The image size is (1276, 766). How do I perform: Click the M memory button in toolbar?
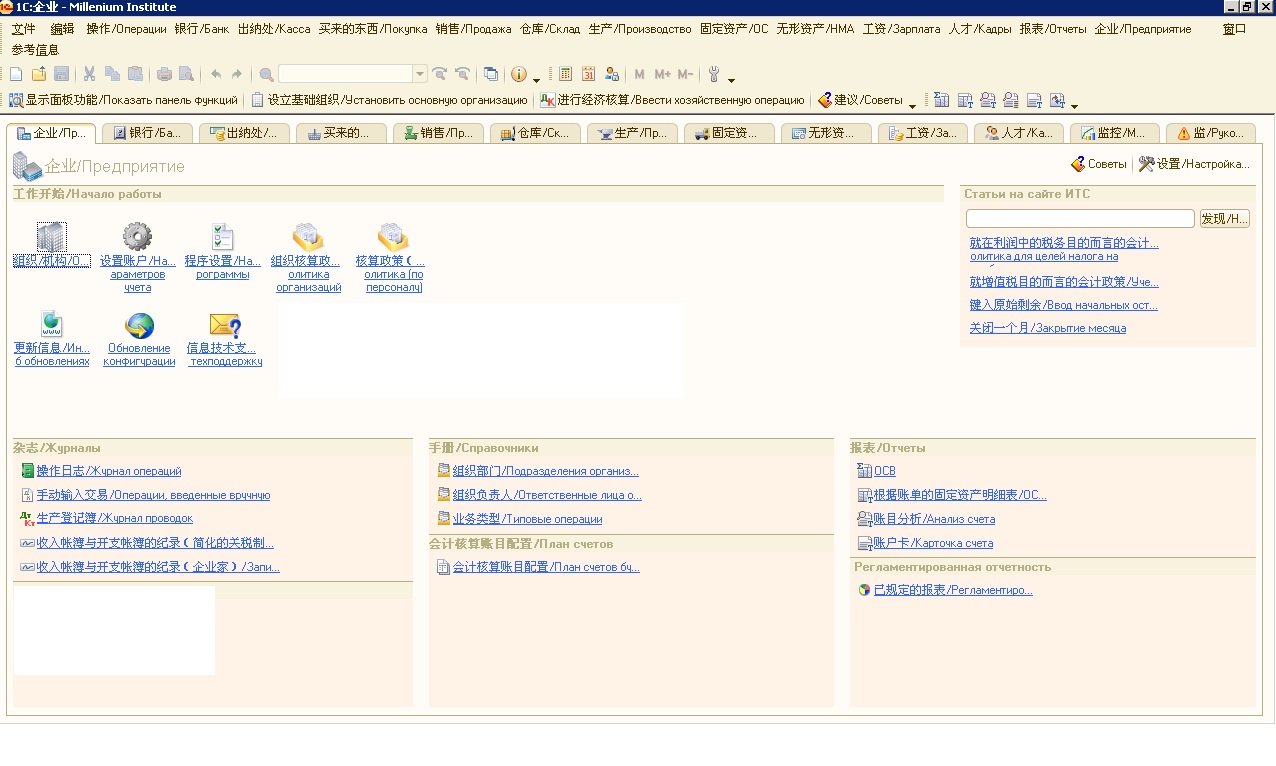640,74
